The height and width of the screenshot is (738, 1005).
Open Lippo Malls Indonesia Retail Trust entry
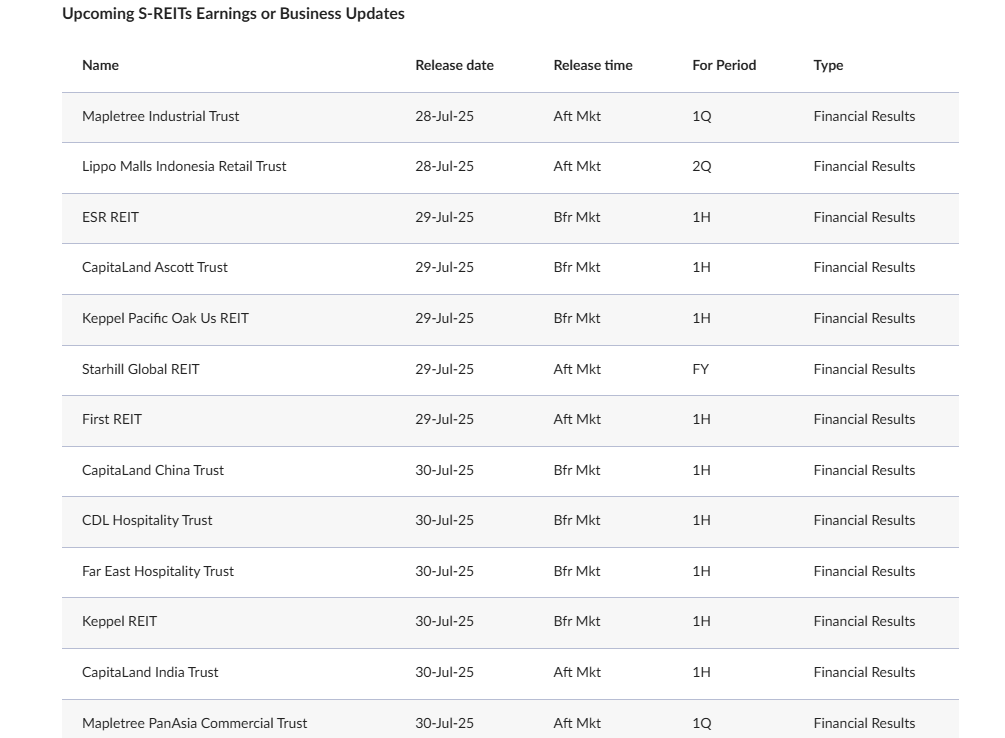coord(184,166)
